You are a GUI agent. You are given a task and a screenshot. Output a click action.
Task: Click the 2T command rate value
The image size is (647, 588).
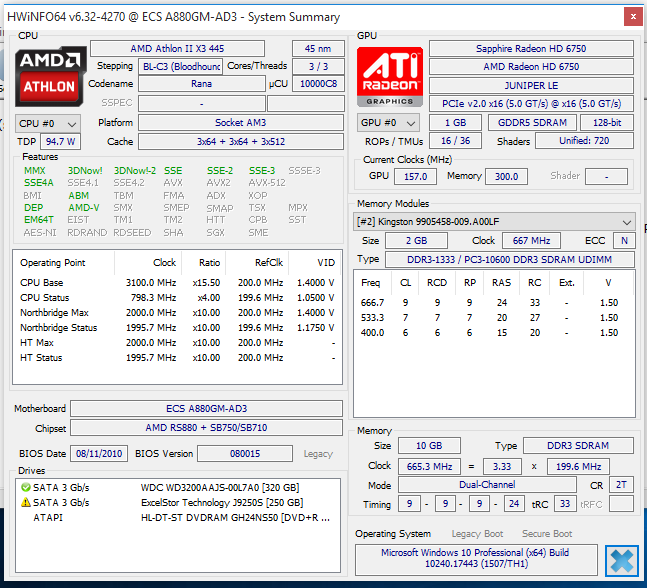pos(621,485)
